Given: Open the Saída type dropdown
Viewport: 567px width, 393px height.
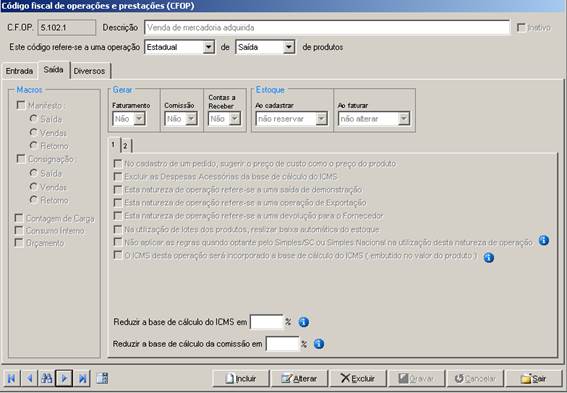Looking at the screenshot, I should pos(288,47).
